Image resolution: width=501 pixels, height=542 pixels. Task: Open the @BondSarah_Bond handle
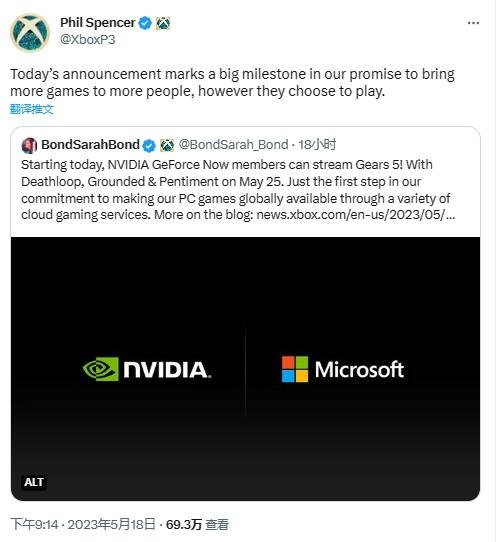[233, 144]
